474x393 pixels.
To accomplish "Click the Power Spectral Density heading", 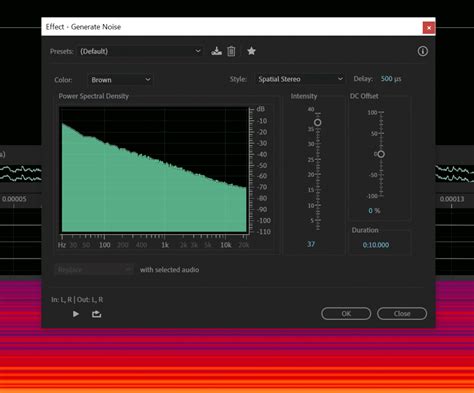I will click(94, 96).
